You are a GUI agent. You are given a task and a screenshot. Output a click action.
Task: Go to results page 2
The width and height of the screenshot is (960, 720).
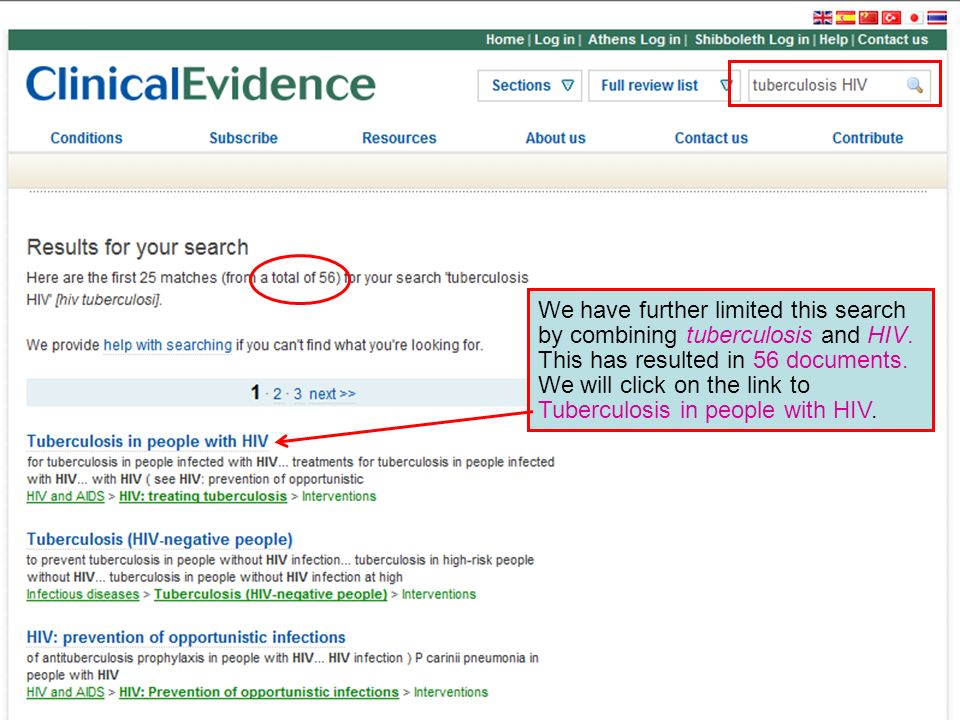pyautogui.click(x=277, y=394)
